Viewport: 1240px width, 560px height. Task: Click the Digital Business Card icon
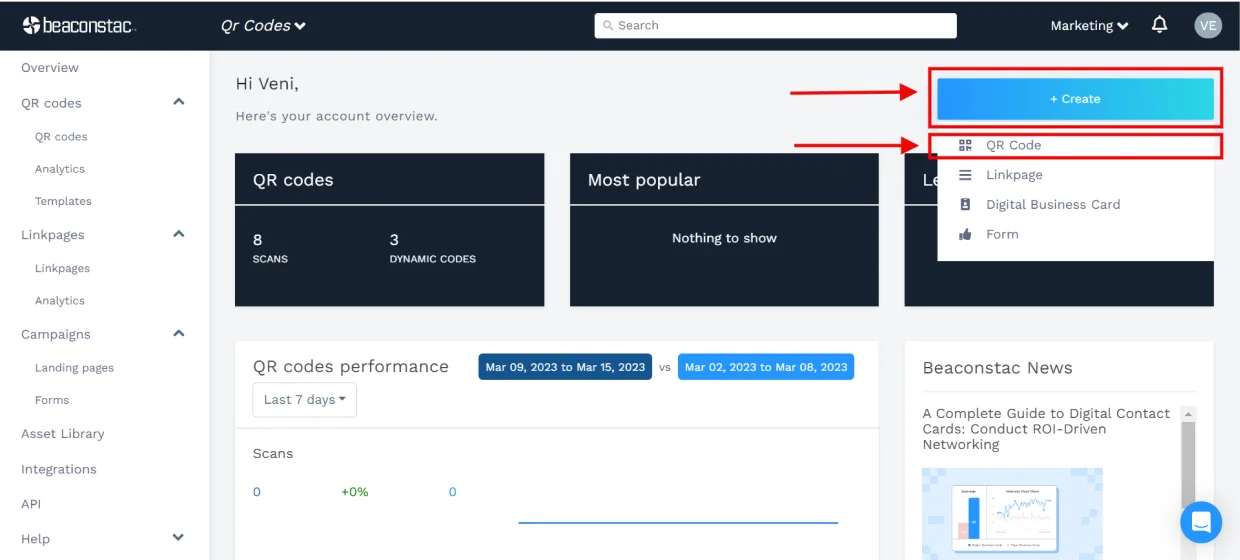(965, 204)
